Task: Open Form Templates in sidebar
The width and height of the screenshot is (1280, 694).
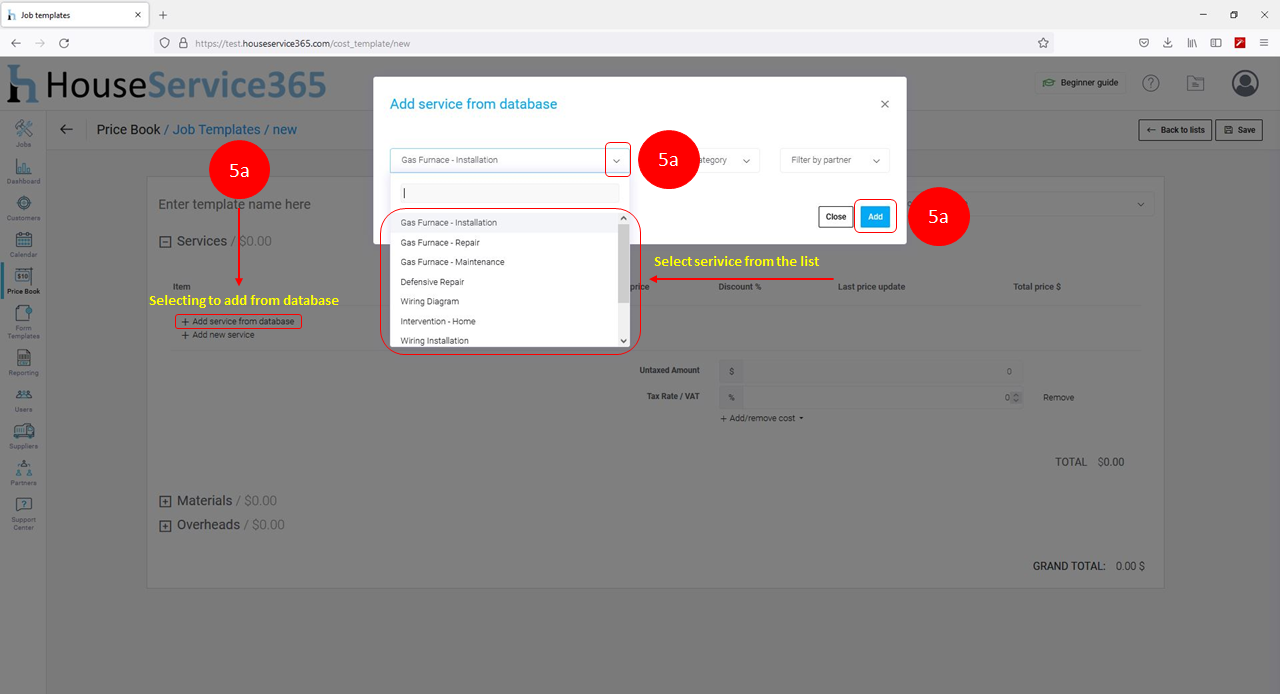Action: tap(23, 322)
